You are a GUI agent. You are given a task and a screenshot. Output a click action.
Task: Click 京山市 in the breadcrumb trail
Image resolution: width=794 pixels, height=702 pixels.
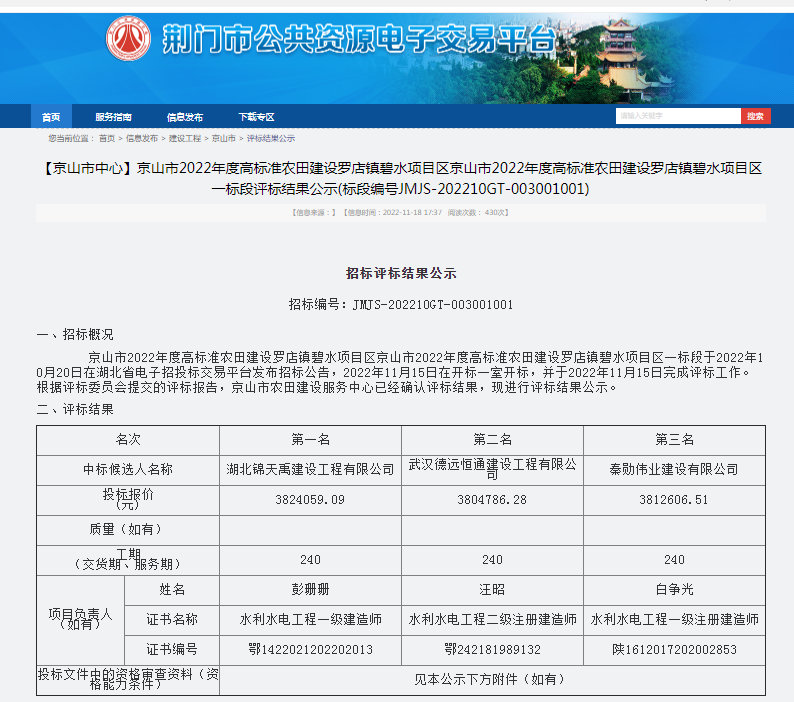click(224, 138)
